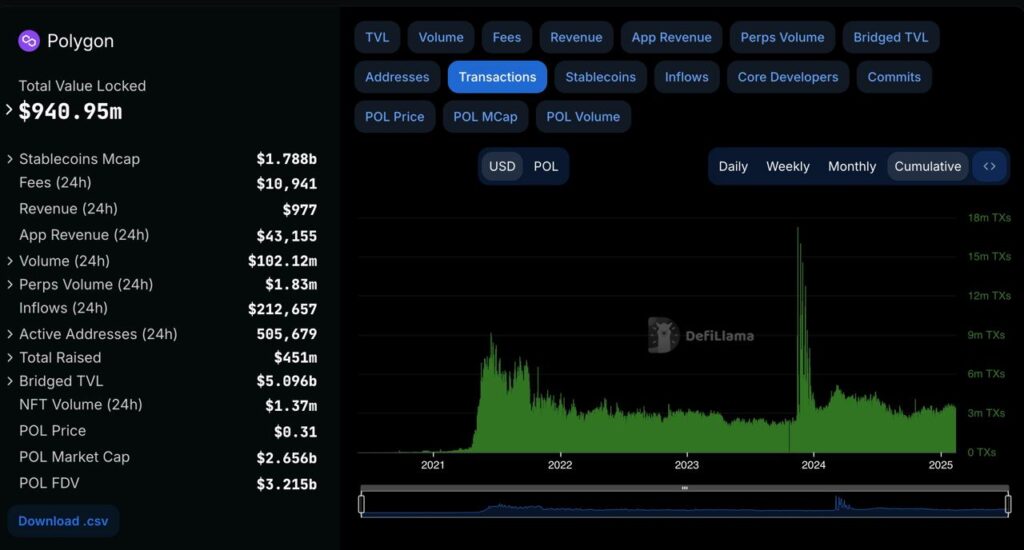Expand the Active Addresses (24h) row
The image size is (1024, 550).
9,334
